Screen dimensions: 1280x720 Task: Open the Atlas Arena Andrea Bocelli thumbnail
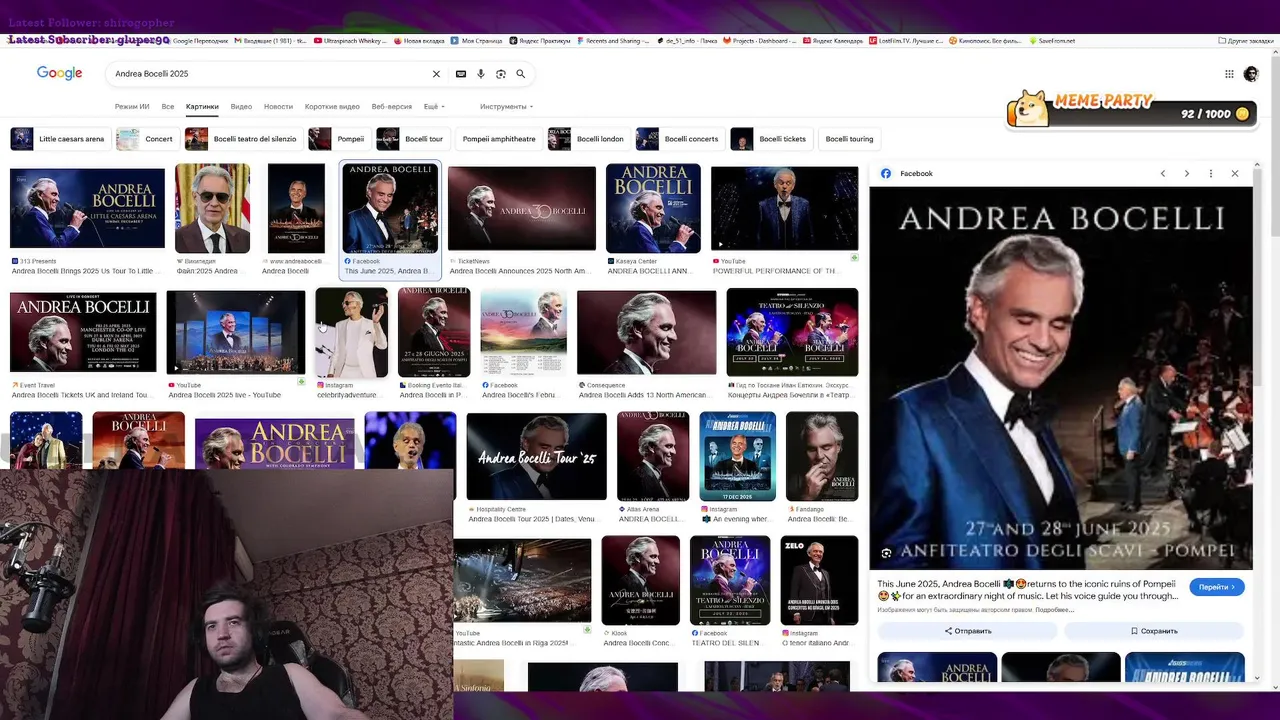click(x=653, y=456)
